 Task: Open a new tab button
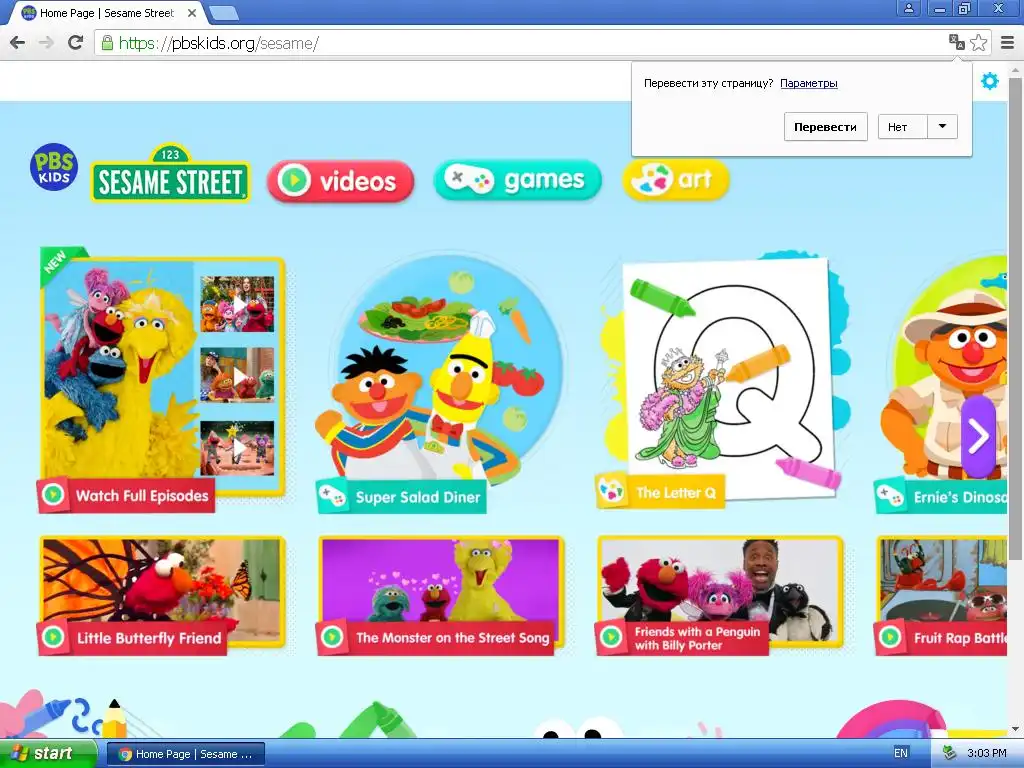pyautogui.click(x=223, y=13)
